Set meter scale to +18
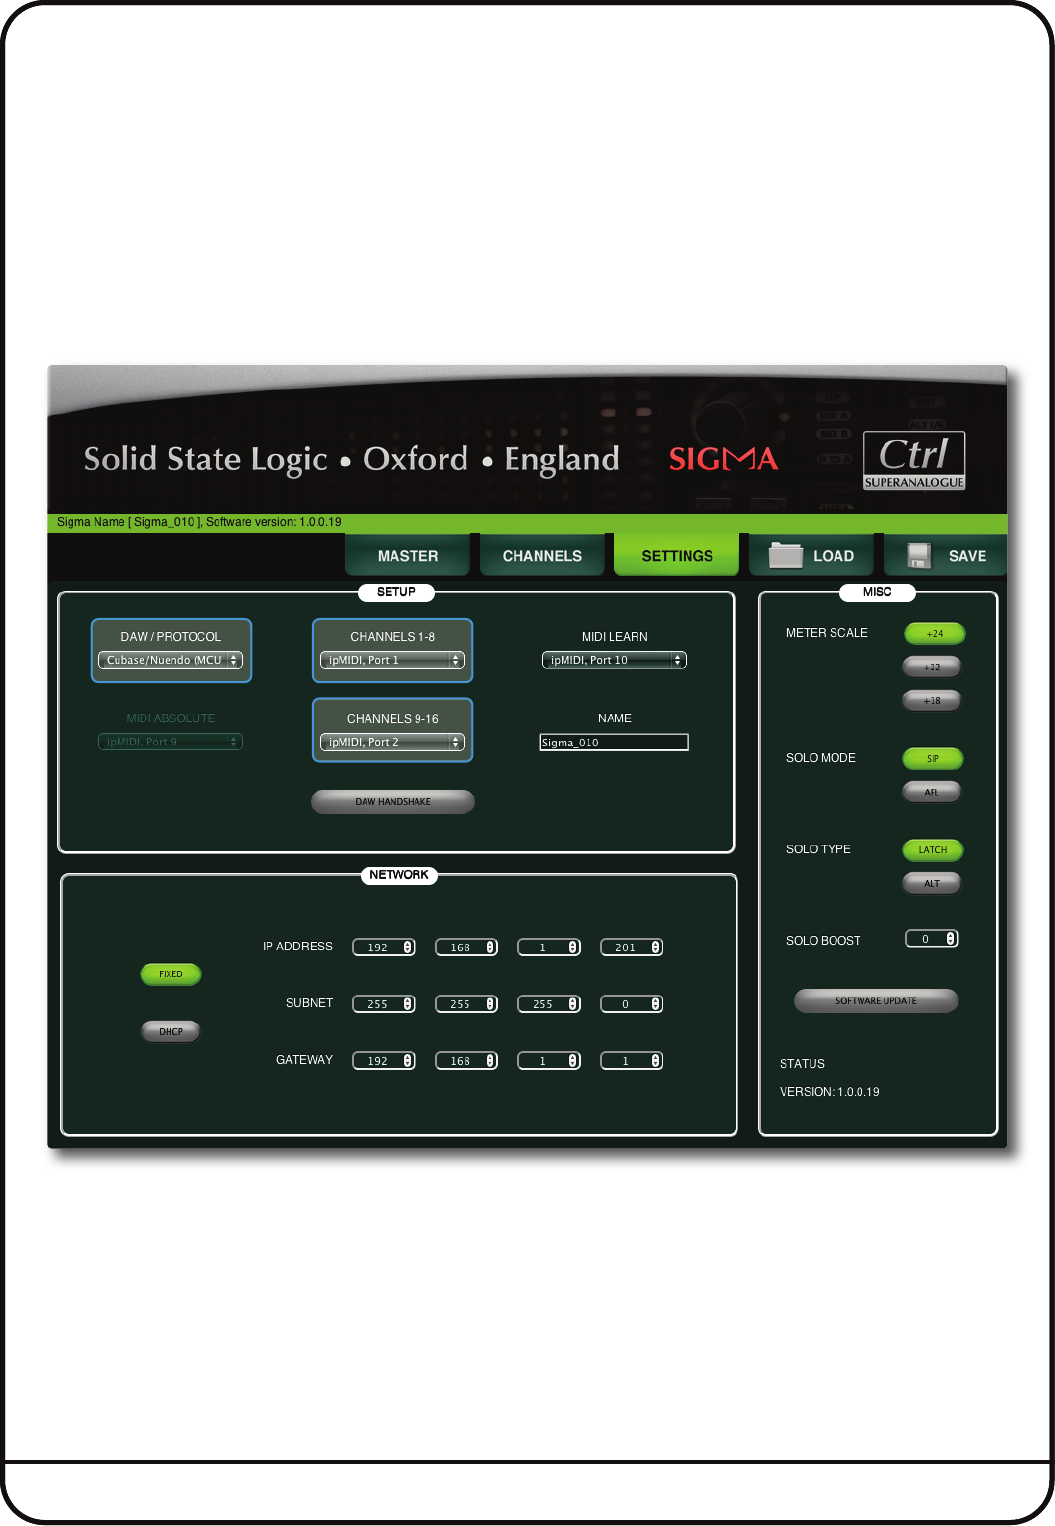The image size is (1055, 1526). click(x=932, y=701)
